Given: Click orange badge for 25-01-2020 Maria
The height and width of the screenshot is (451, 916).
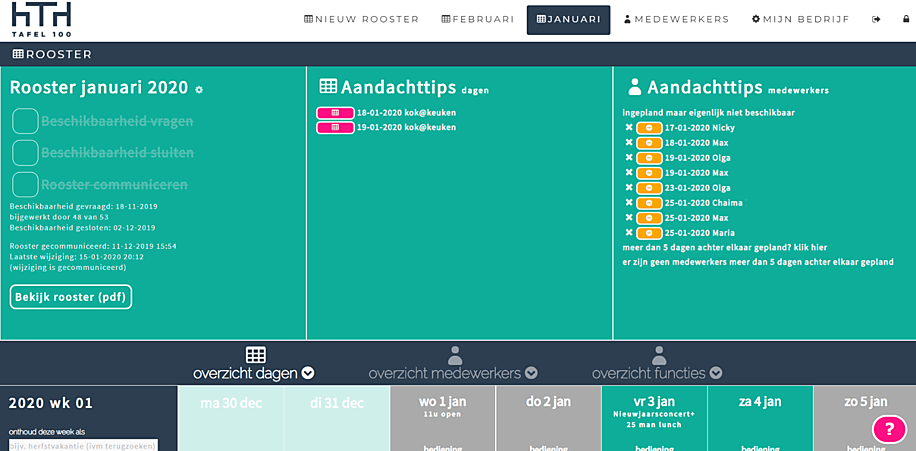Looking at the screenshot, I should pos(649,233).
